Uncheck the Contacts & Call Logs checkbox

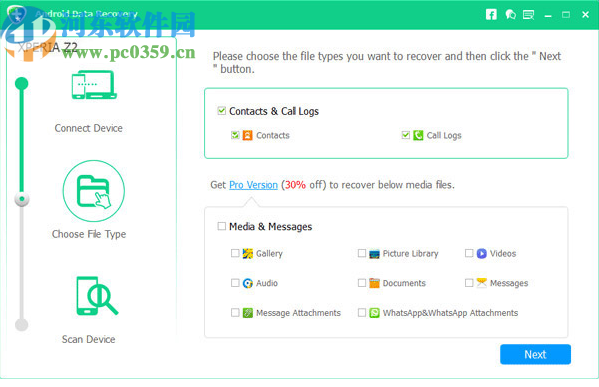[222, 111]
